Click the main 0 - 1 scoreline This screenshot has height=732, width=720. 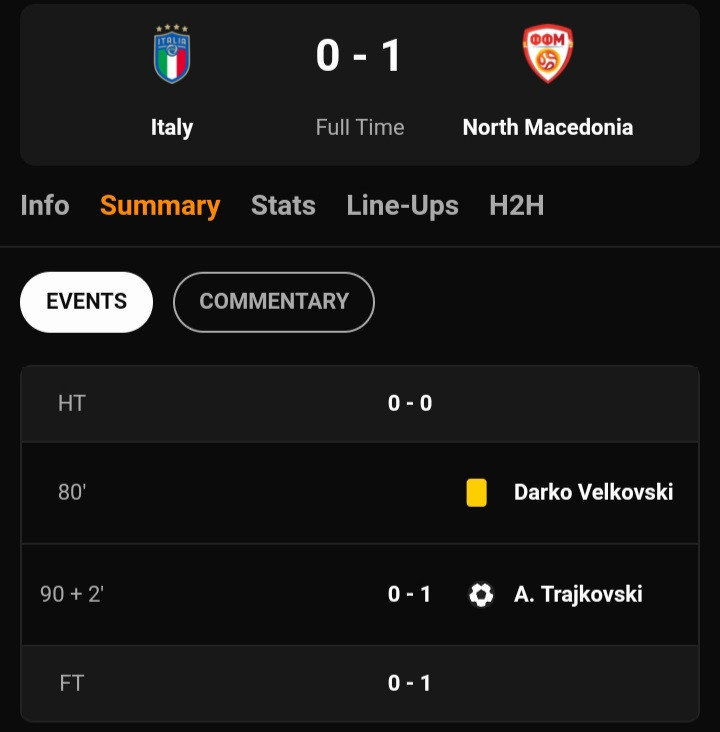(x=359, y=56)
